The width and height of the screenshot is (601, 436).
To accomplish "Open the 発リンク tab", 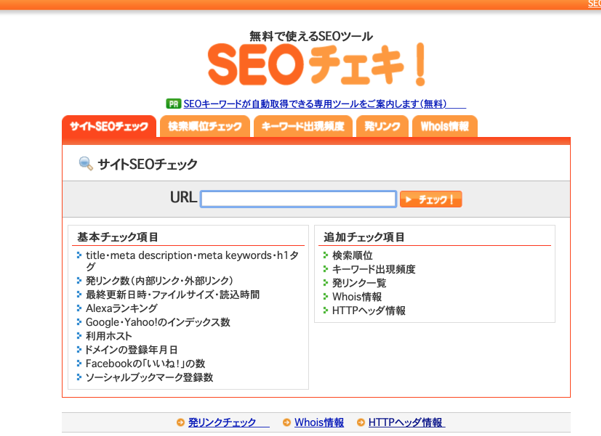I will click(x=382, y=126).
